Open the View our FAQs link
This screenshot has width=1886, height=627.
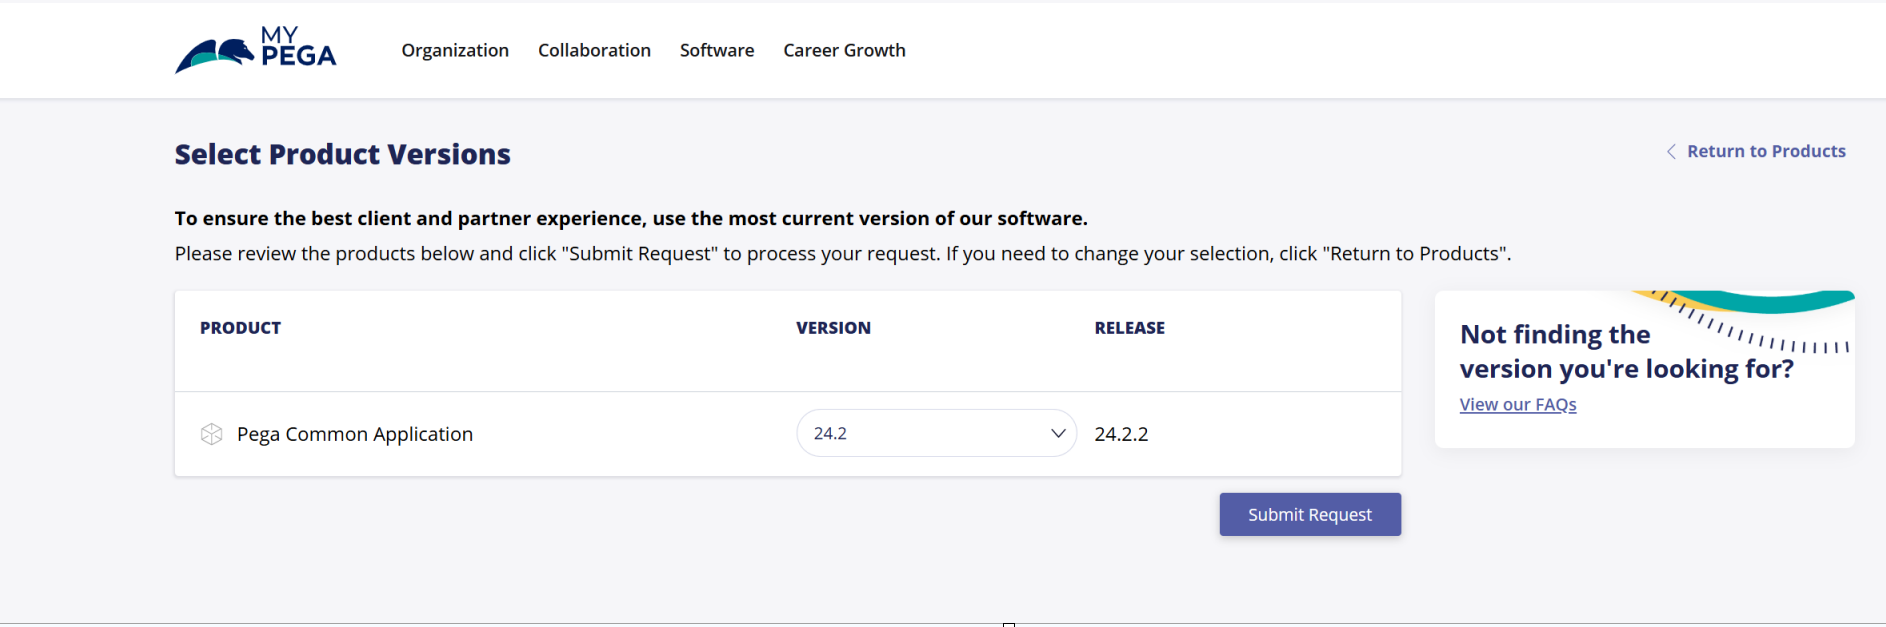point(1518,404)
